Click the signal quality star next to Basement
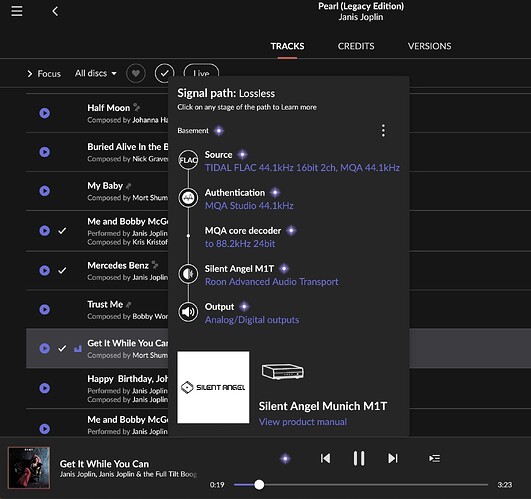The height and width of the screenshot is (499, 531). tap(219, 130)
